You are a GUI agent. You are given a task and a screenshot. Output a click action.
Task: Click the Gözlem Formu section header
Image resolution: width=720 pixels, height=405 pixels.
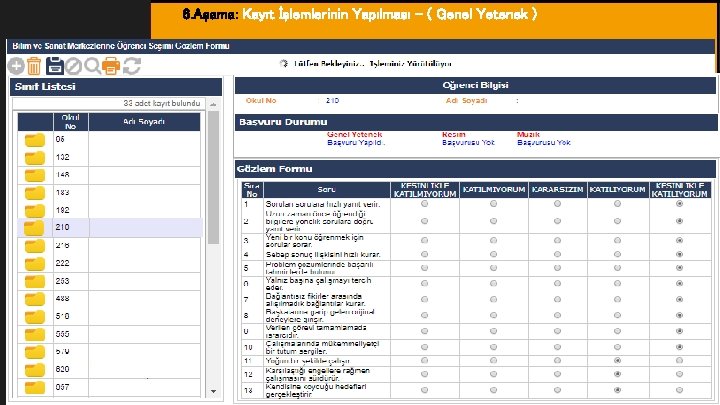click(x=475, y=169)
